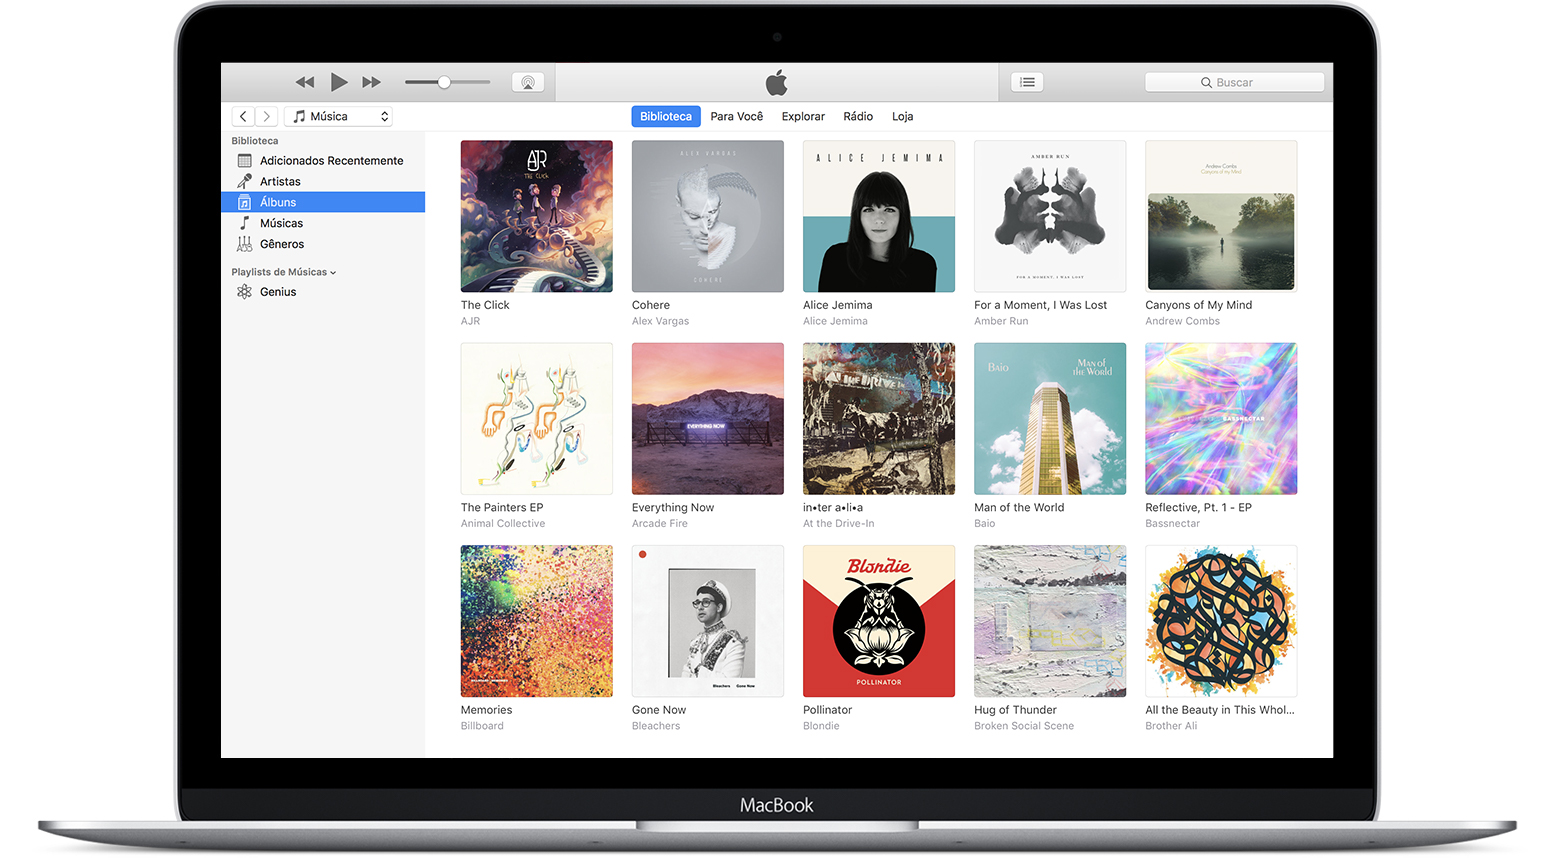Viewport: 1560px width, 858px height.
Task: Open the Alice Jemima album cover
Action: click(x=879, y=216)
